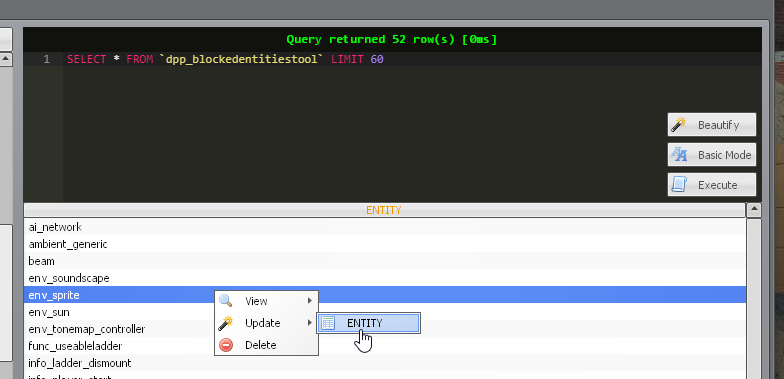Image resolution: width=784 pixels, height=379 pixels.
Task: Select the env_soundscape row
Action: click(x=385, y=278)
